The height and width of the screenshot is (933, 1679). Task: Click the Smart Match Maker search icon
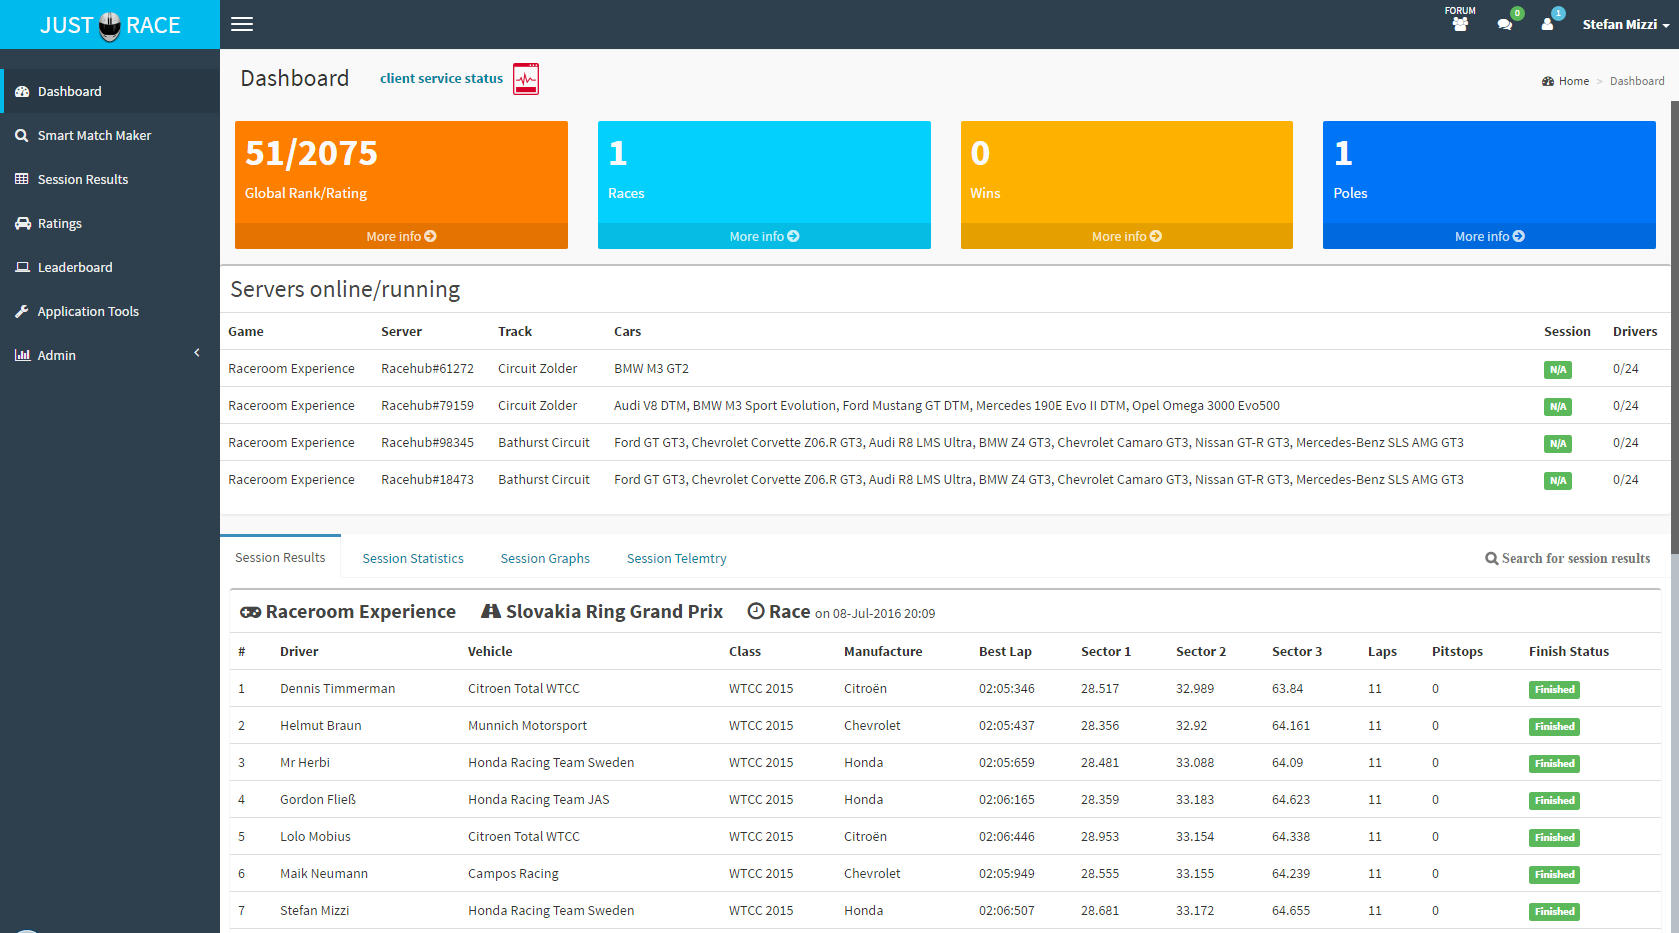(22, 135)
